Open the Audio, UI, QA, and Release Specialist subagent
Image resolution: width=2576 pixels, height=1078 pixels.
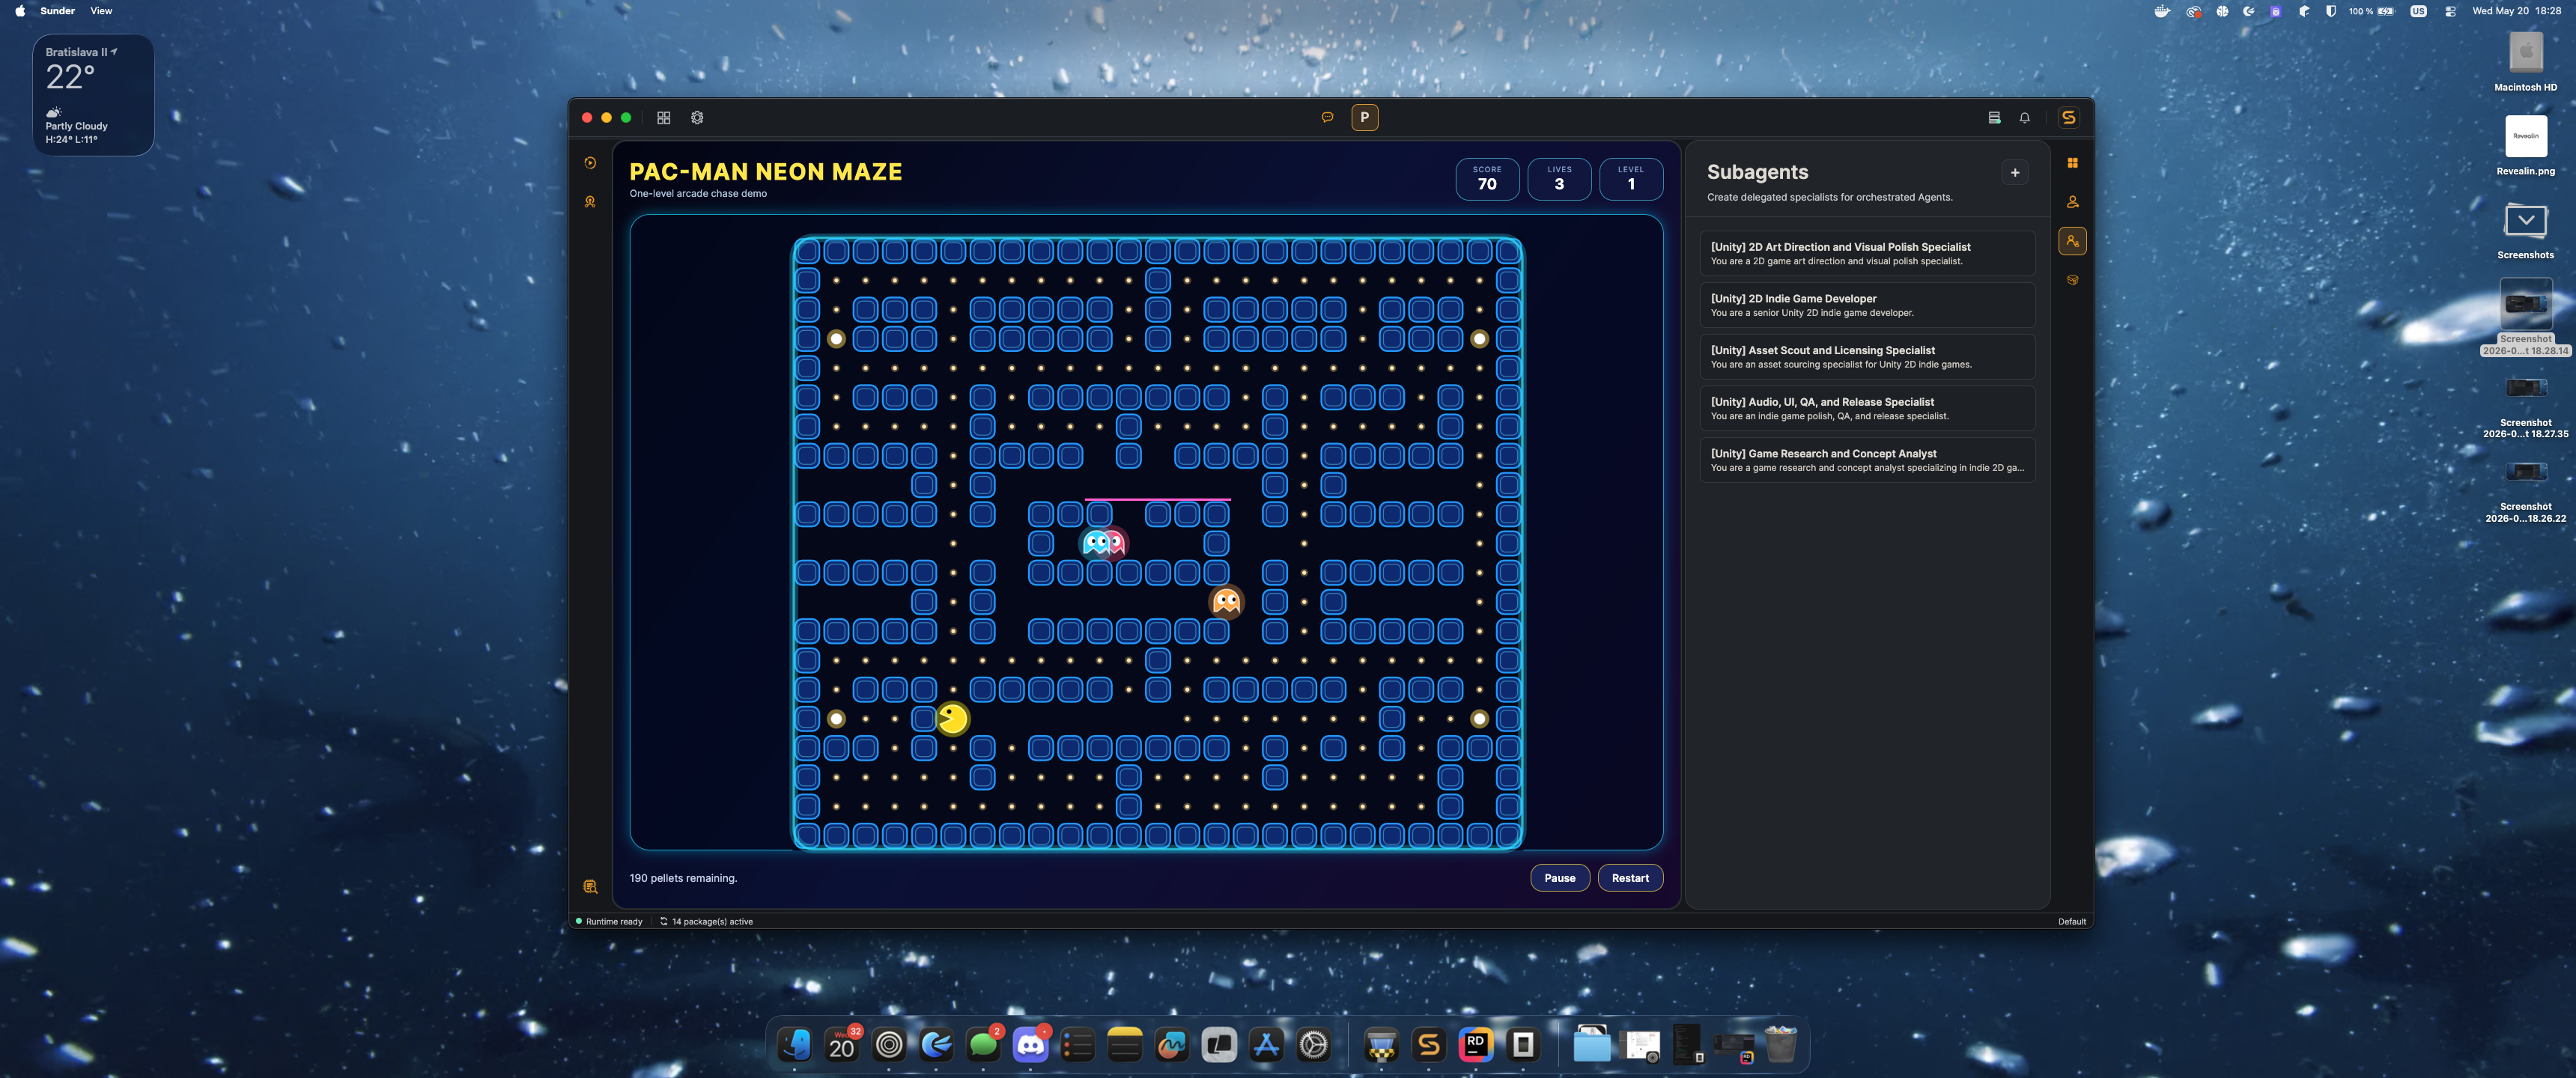(x=1867, y=409)
